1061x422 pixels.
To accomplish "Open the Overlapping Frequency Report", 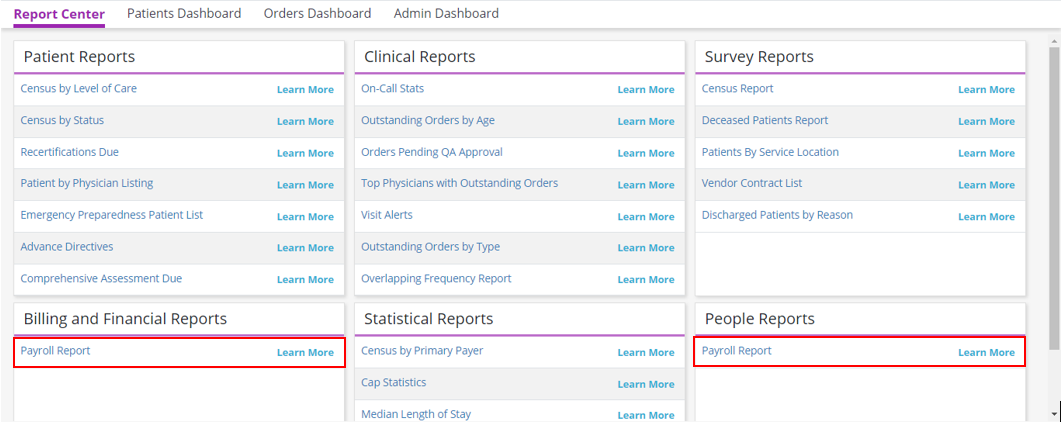I will pyautogui.click(x=436, y=279).
